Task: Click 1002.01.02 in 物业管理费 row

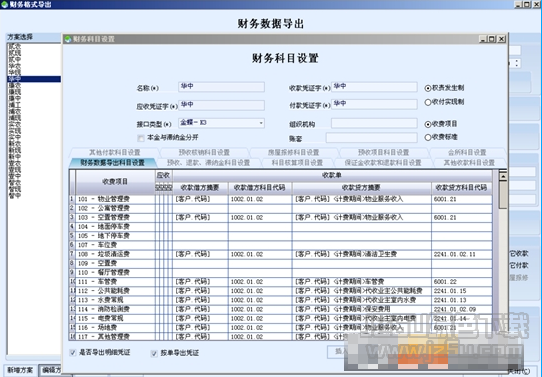Action: pos(246,199)
